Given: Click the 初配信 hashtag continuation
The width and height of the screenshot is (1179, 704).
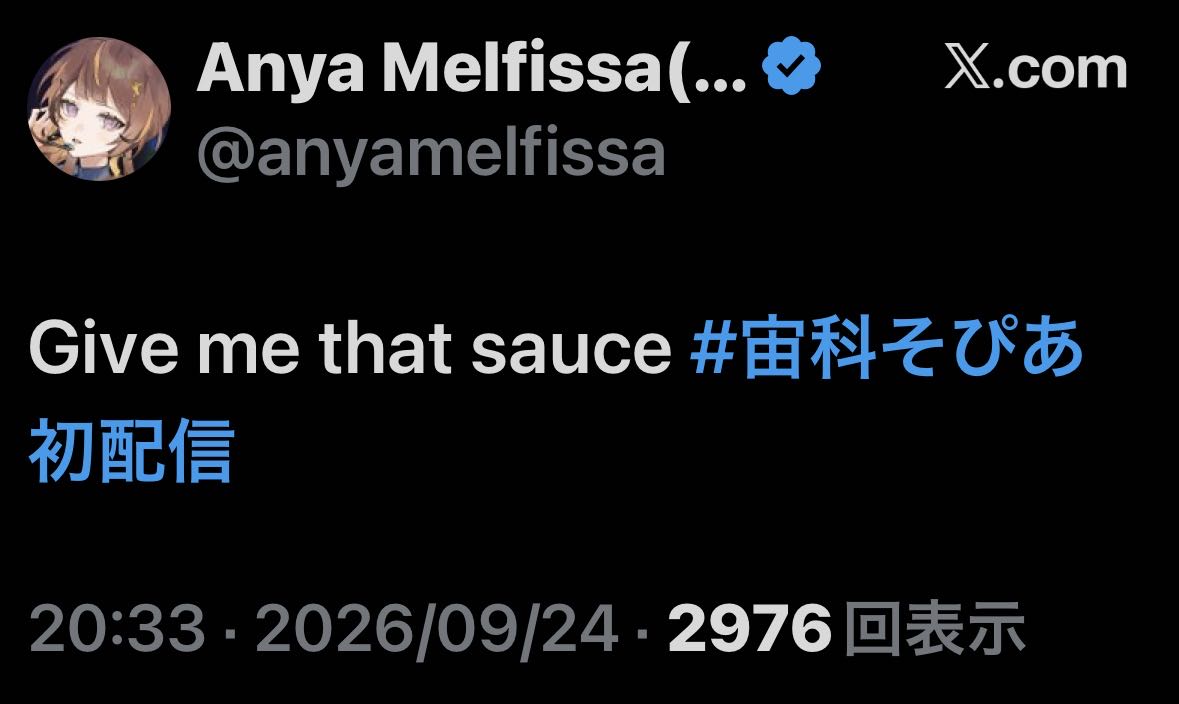Looking at the screenshot, I should tap(132, 451).
